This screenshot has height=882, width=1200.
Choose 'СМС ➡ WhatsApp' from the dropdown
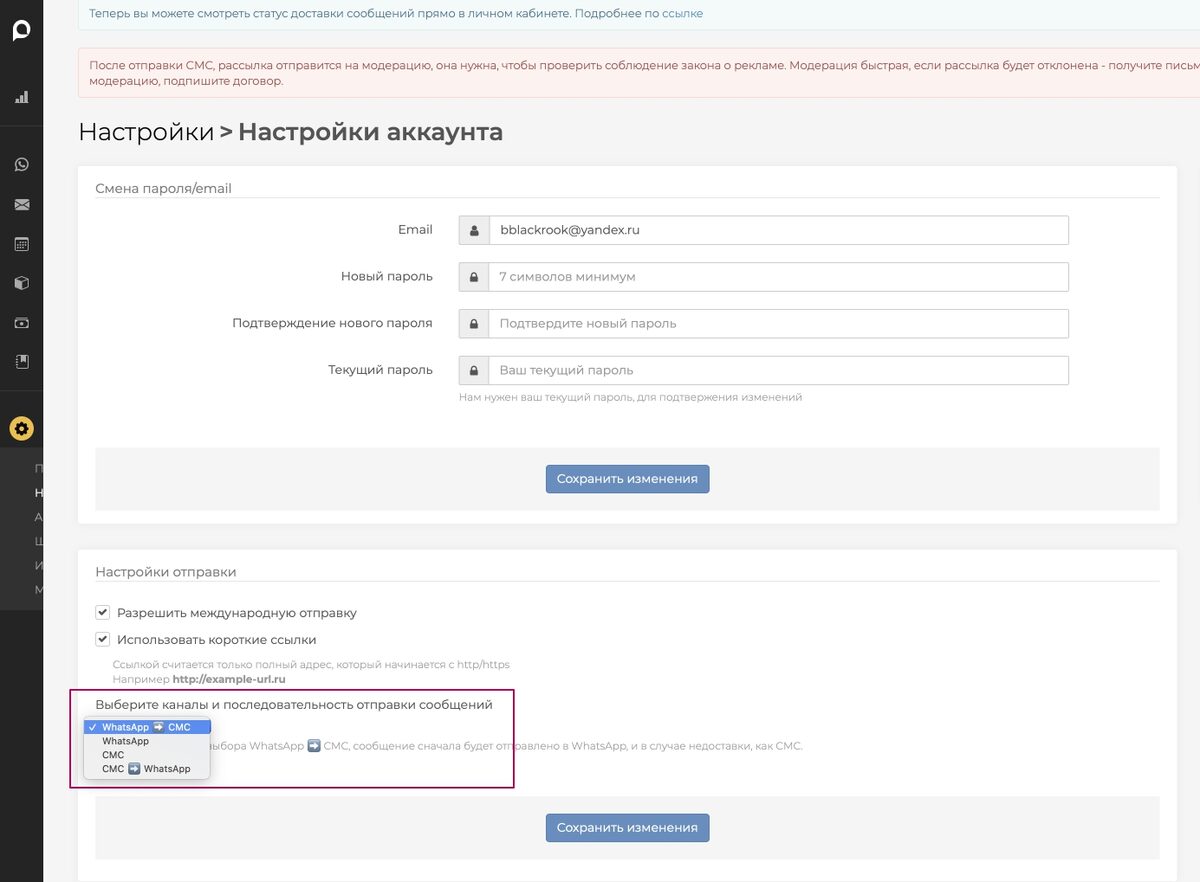click(x=146, y=769)
